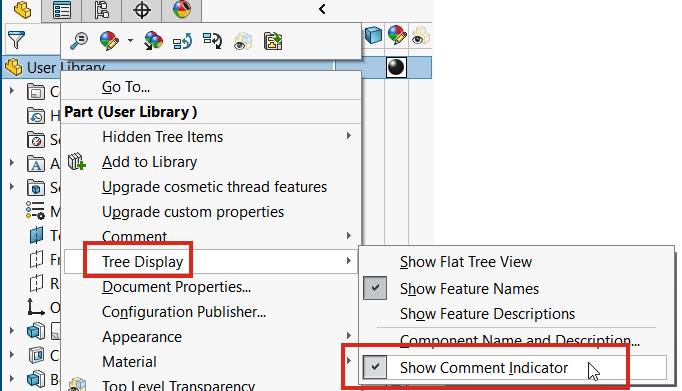
Task: Open Document Properties...
Action: [176, 287]
